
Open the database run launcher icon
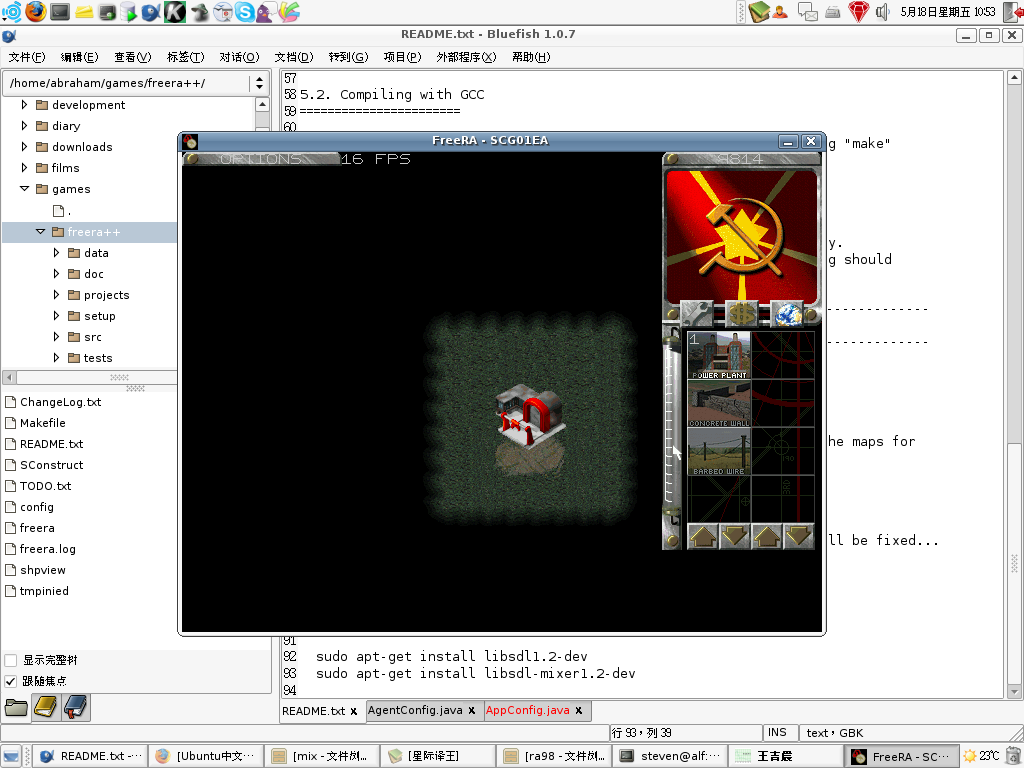[x=128, y=12]
